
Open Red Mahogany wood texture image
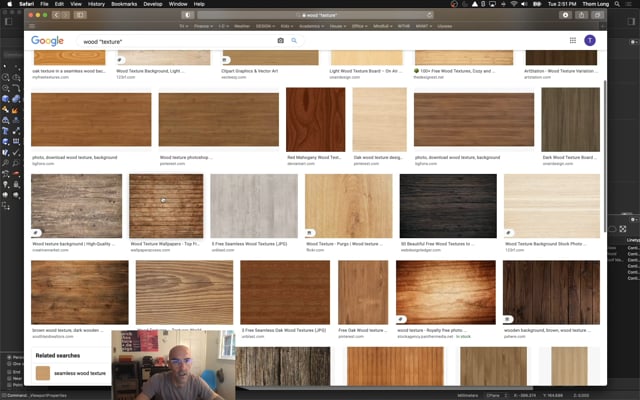pos(315,119)
